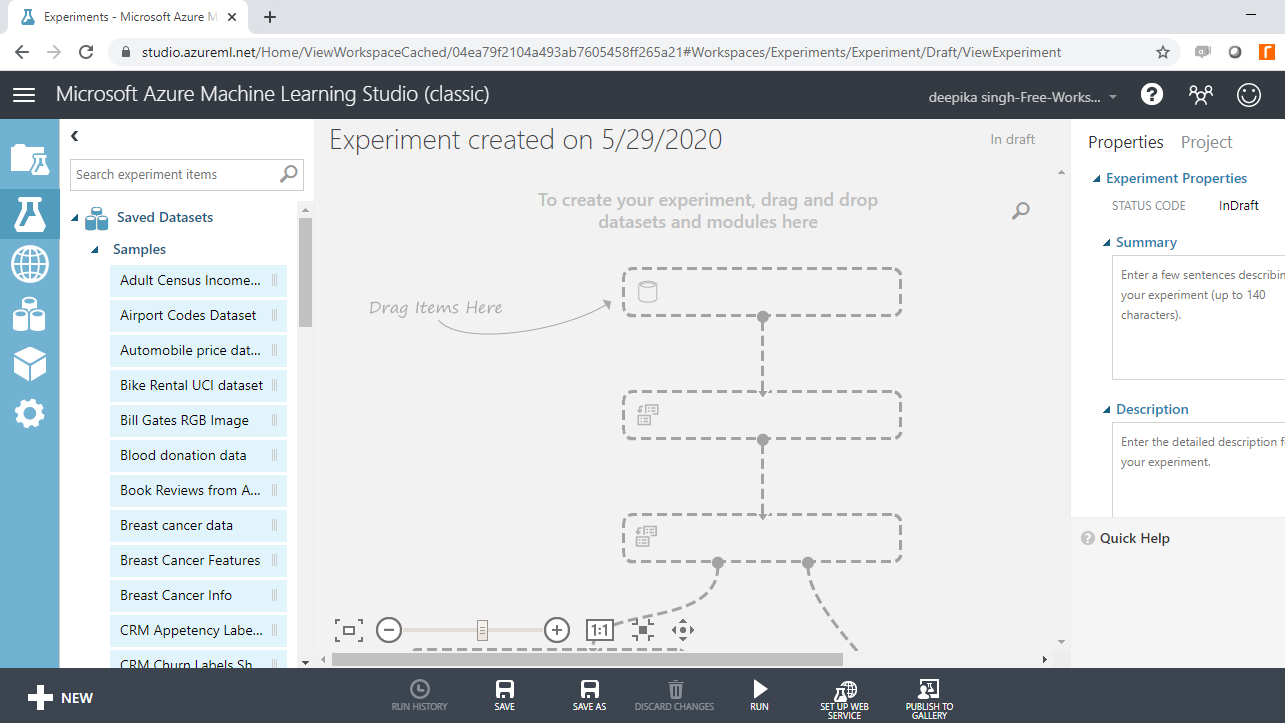Click the Quick Help heading
The height and width of the screenshot is (723, 1285).
click(1134, 538)
